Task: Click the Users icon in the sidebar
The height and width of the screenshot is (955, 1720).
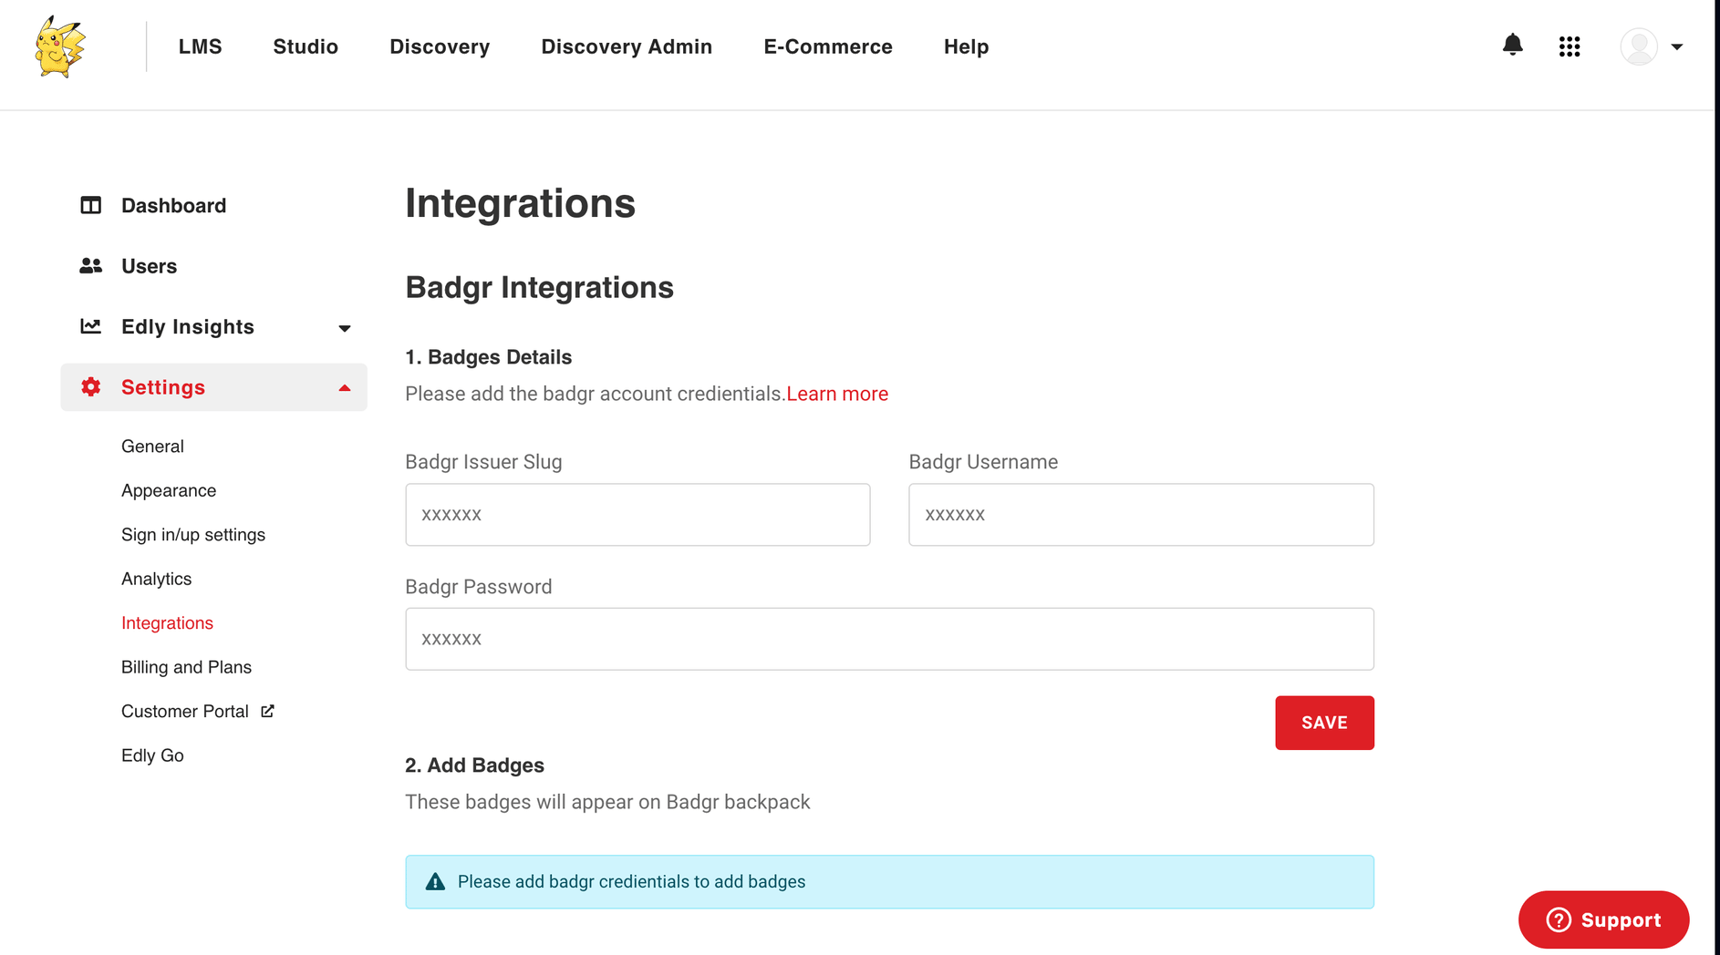Action: point(91,265)
